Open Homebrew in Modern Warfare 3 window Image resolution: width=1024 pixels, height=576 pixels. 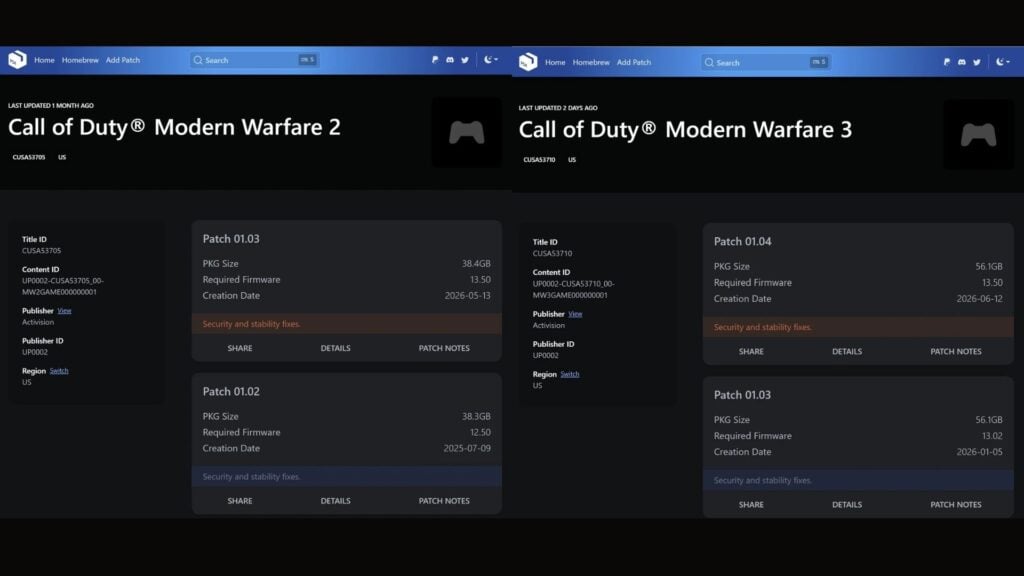591,63
